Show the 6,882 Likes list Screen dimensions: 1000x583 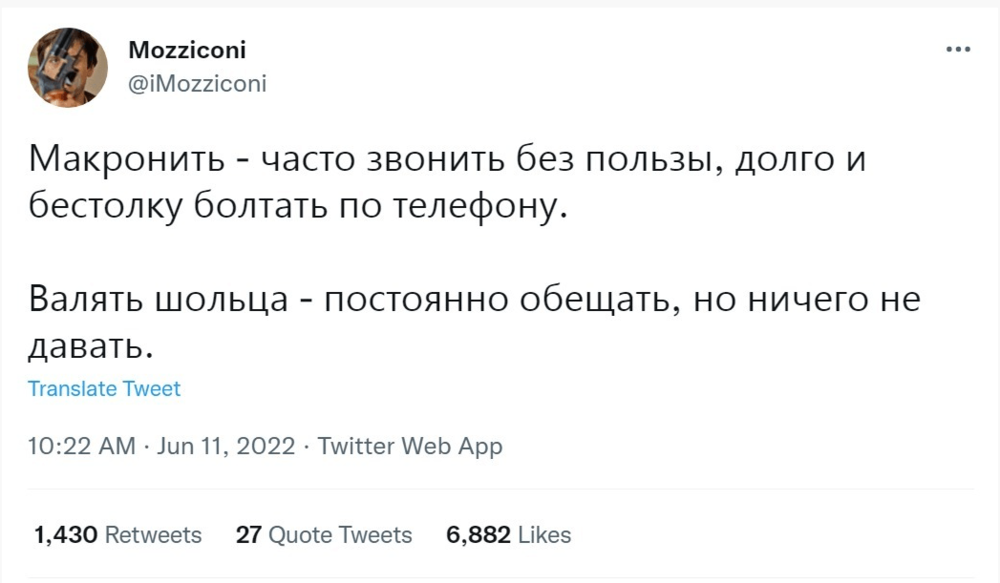coord(507,535)
